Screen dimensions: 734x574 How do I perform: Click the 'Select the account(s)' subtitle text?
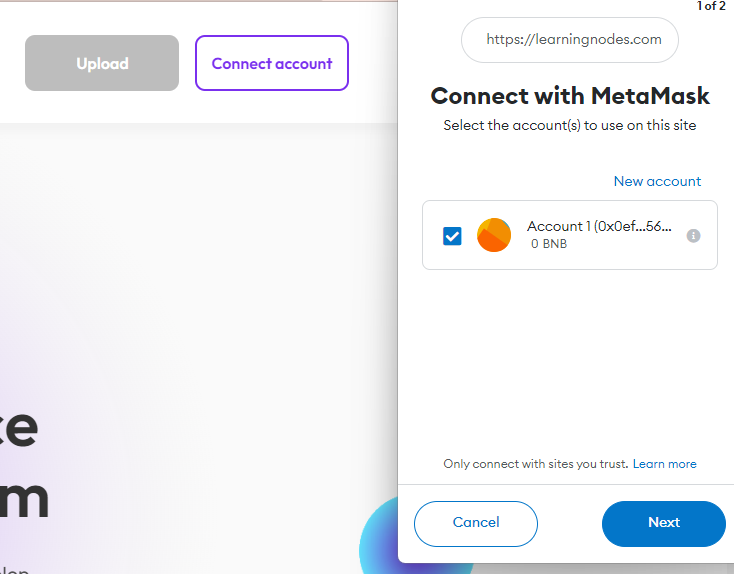570,126
